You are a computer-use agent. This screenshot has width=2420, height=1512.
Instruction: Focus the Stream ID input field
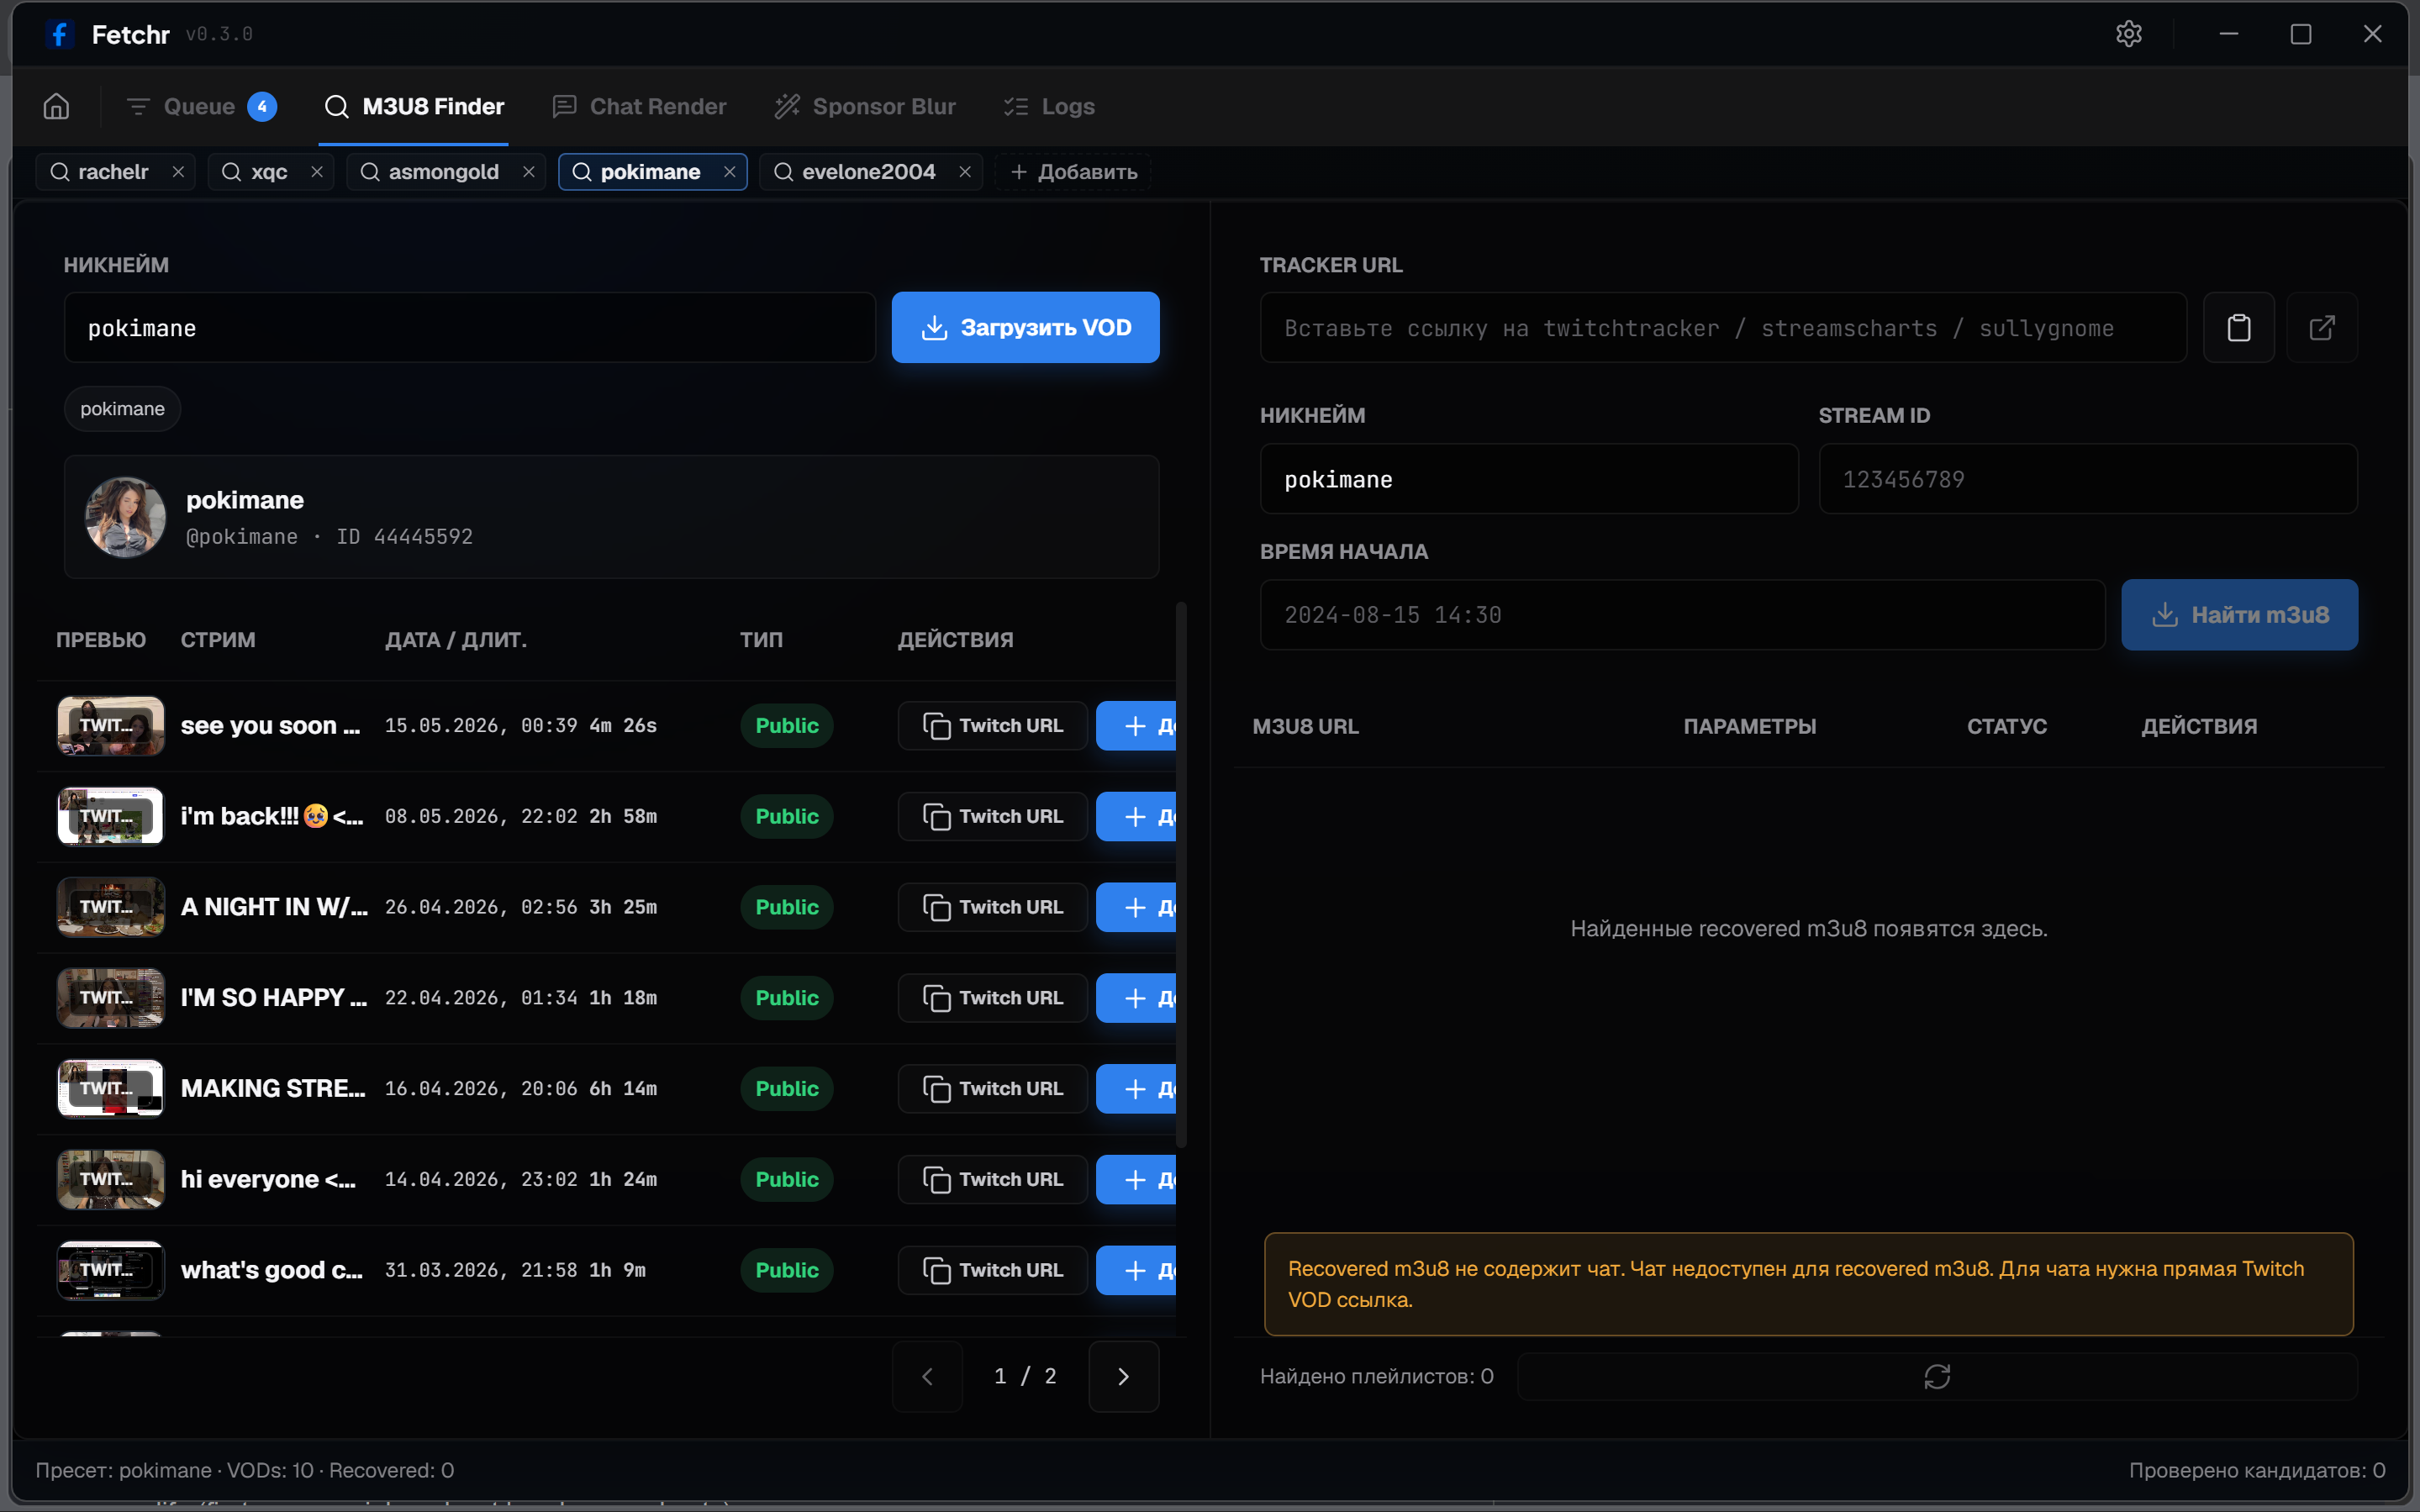pos(2088,479)
